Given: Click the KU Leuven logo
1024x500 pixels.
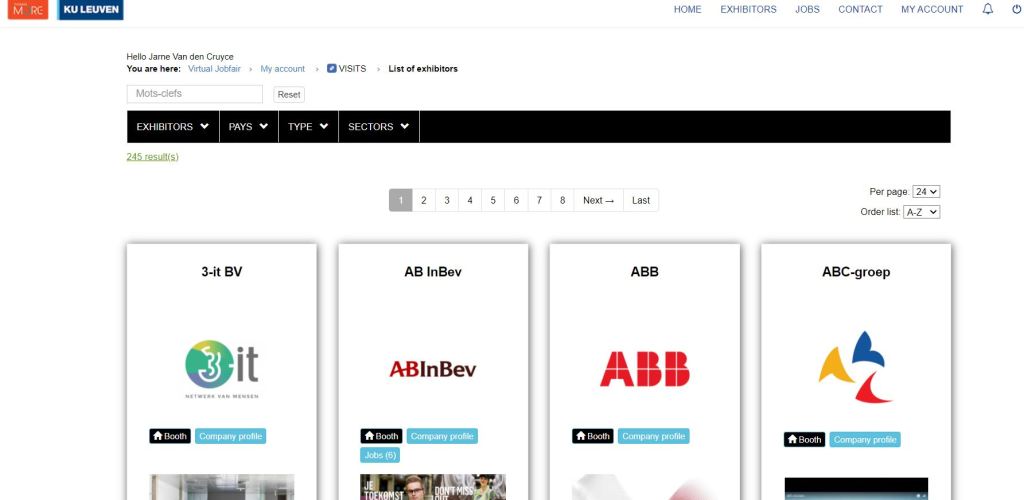Looking at the screenshot, I should point(90,10).
